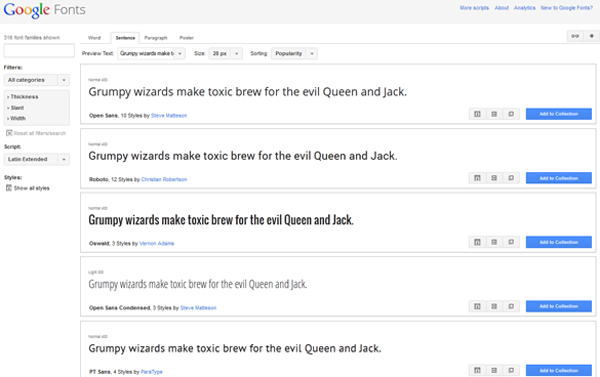Image resolution: width=600 pixels, height=377 pixels.
Task: Click the first icon button in PT Sans row
Action: [x=477, y=370]
